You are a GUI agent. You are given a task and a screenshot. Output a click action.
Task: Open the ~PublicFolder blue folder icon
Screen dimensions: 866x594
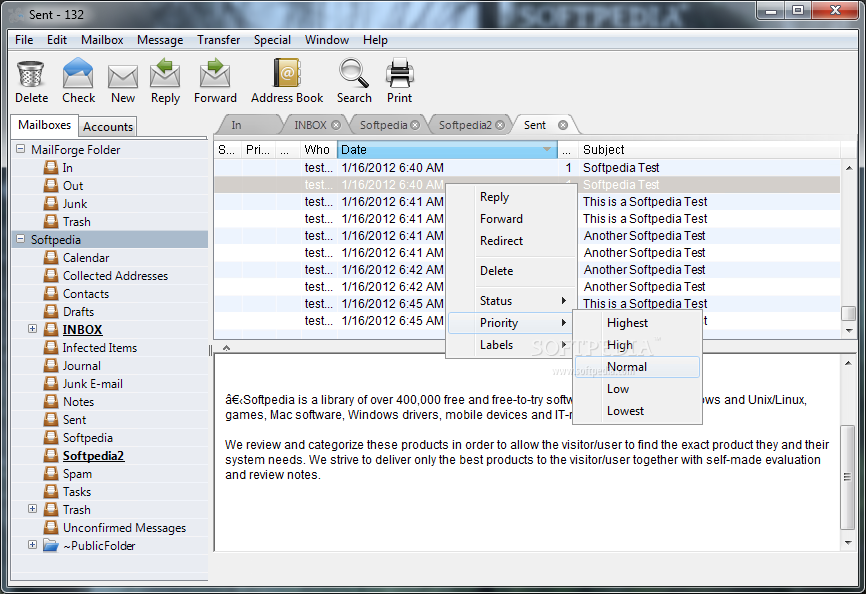pos(51,545)
